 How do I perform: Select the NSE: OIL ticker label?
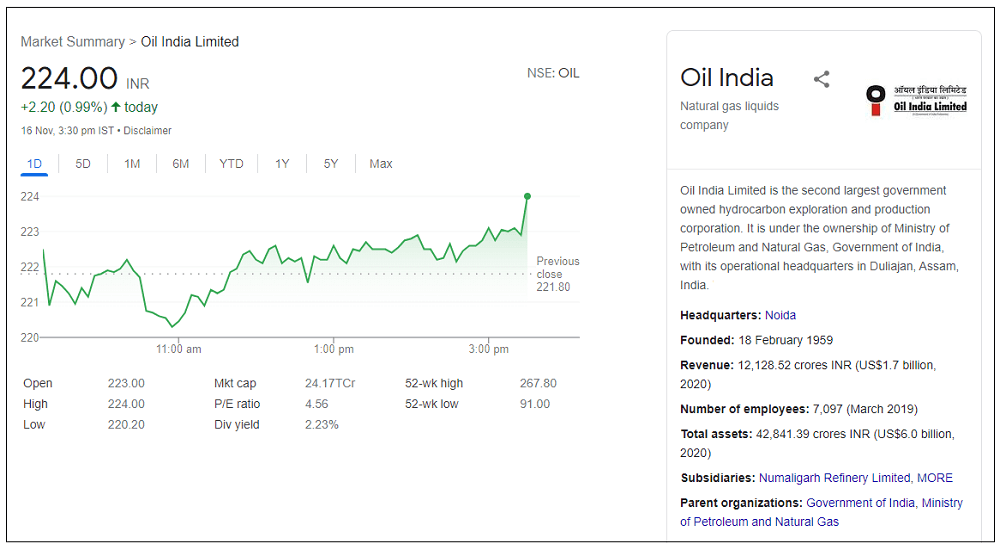(553, 73)
